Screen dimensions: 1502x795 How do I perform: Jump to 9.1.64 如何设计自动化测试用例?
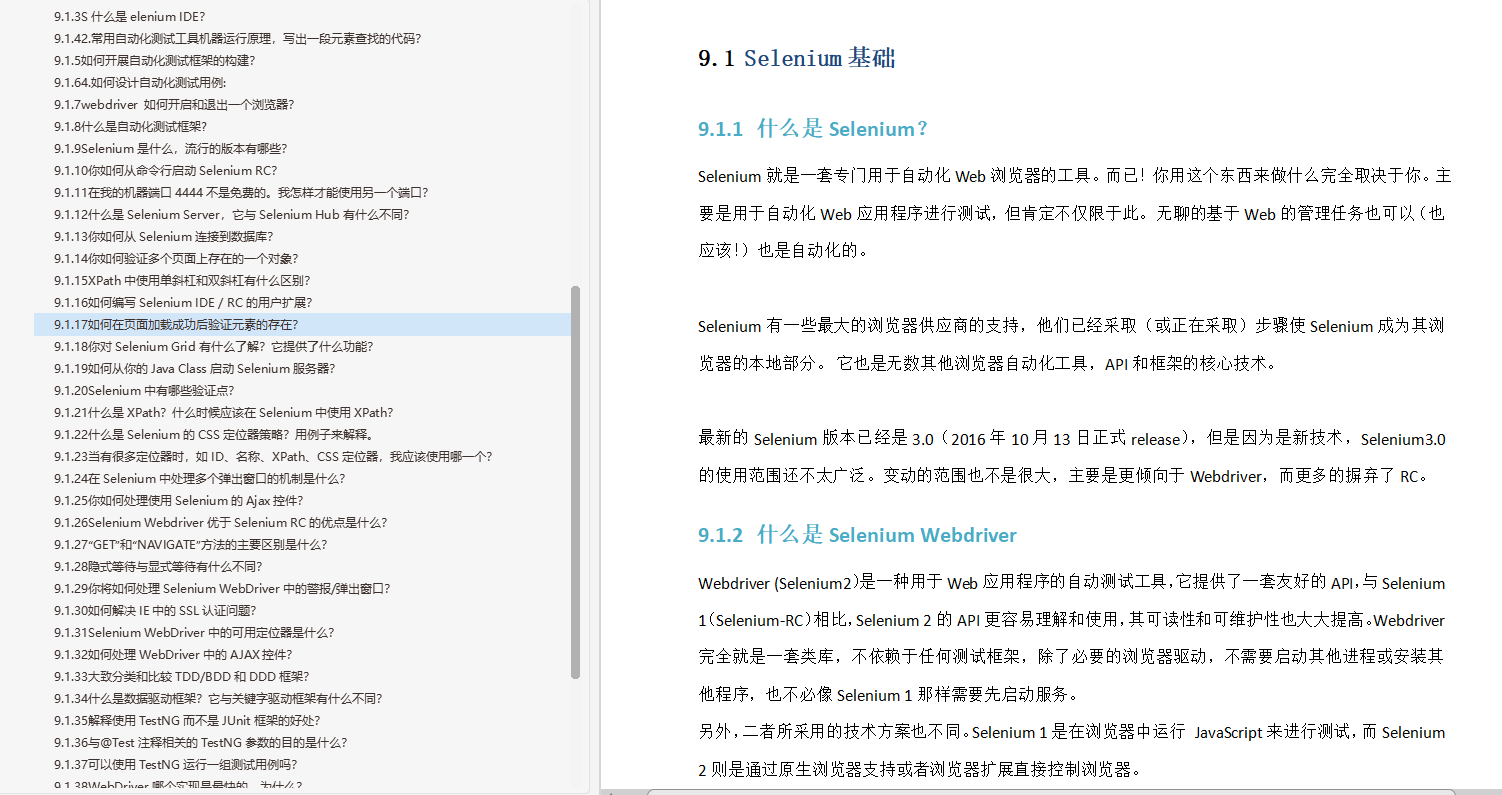(140, 82)
